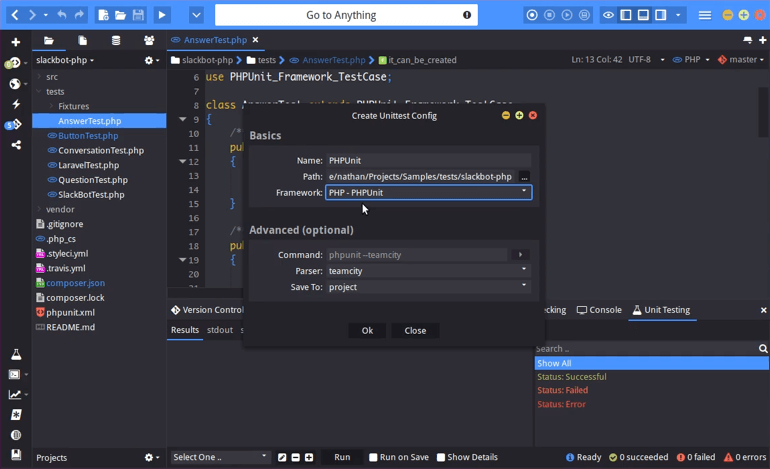770x469 pixels.
Task: Open the Save To project dropdown
Action: point(429,287)
